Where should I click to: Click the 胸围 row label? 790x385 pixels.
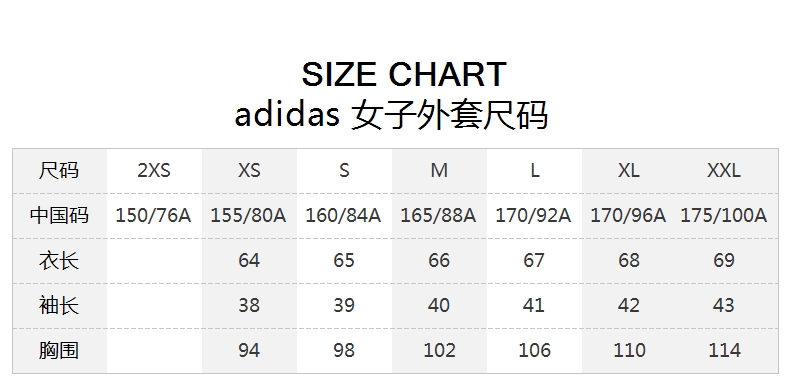(x=59, y=350)
